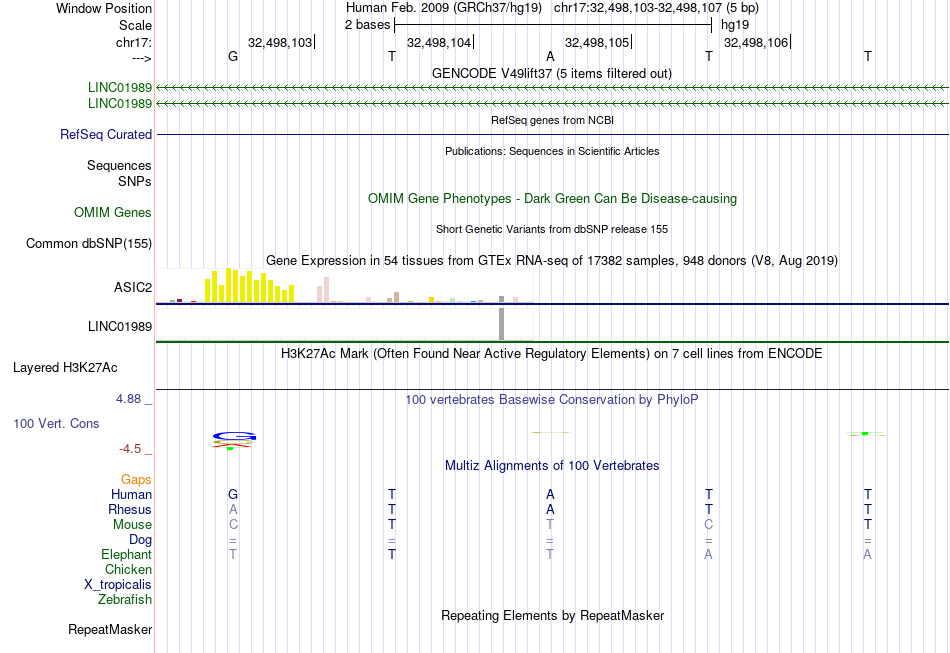The height and width of the screenshot is (653, 950).
Task: Click the Mouse C base under G column
Action: pos(233,525)
